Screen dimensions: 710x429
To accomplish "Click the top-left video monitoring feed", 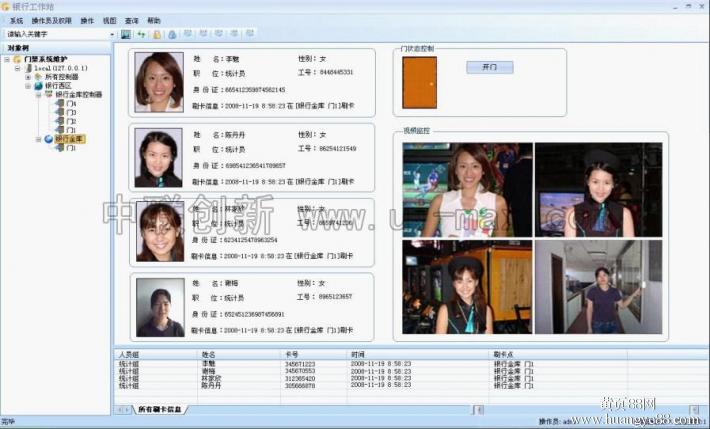I will (467, 189).
